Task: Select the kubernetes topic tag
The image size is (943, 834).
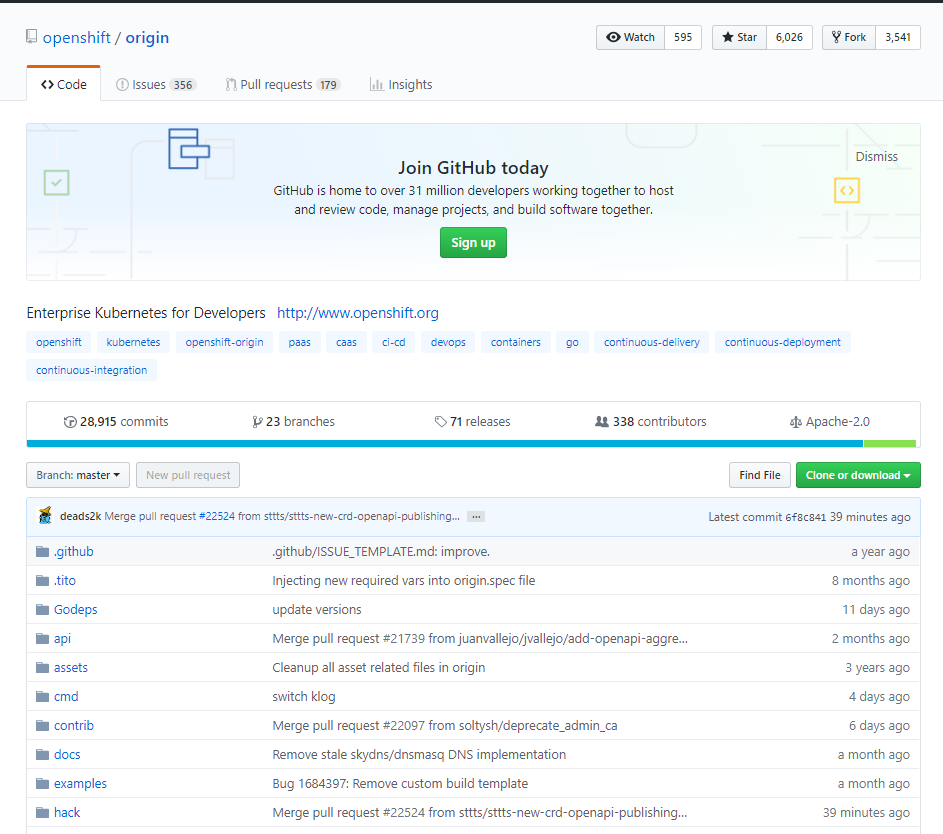Action: pos(133,342)
